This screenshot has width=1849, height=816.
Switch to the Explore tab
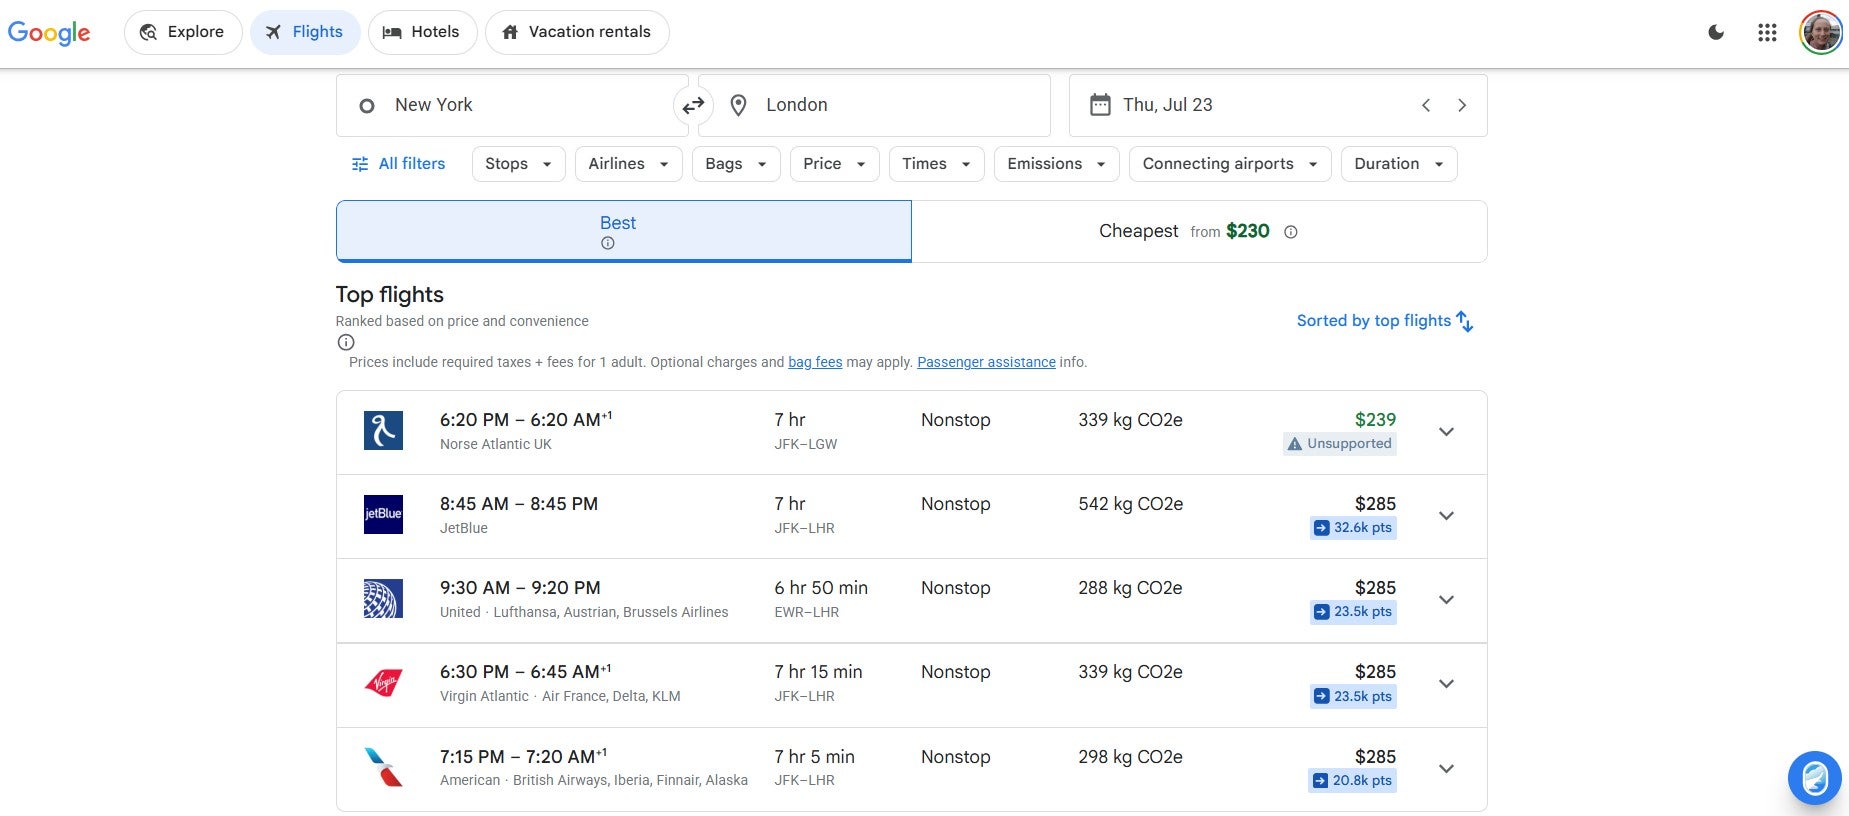[183, 32]
